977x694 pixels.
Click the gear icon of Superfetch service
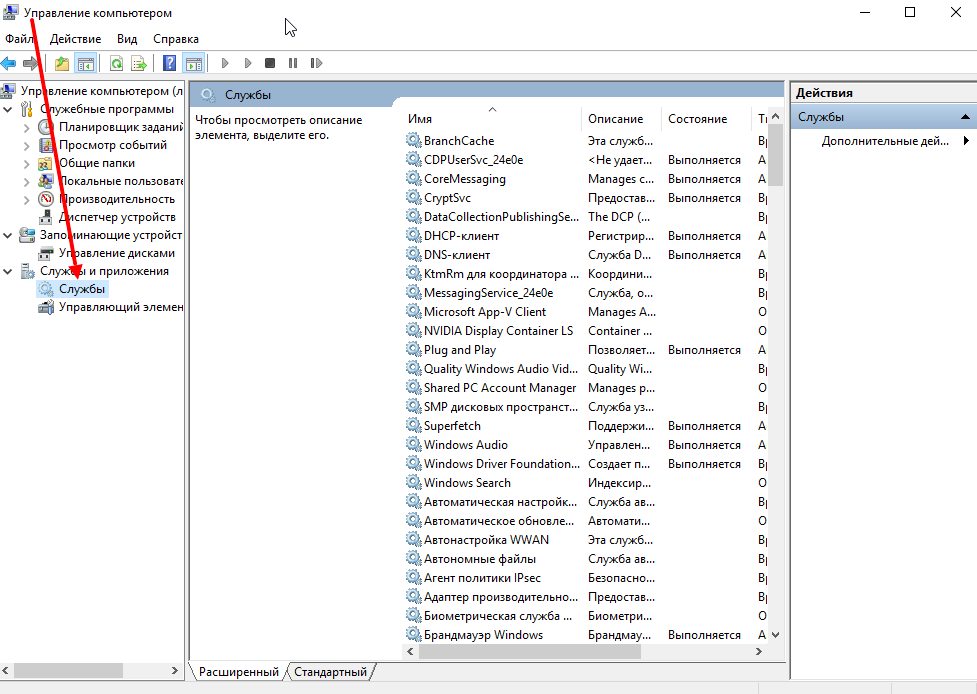413,425
